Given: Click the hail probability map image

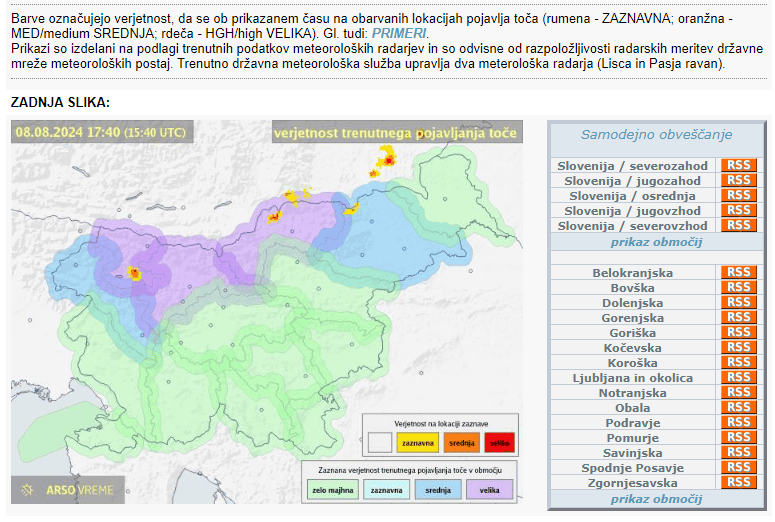Looking at the screenshot, I should coord(266,300).
